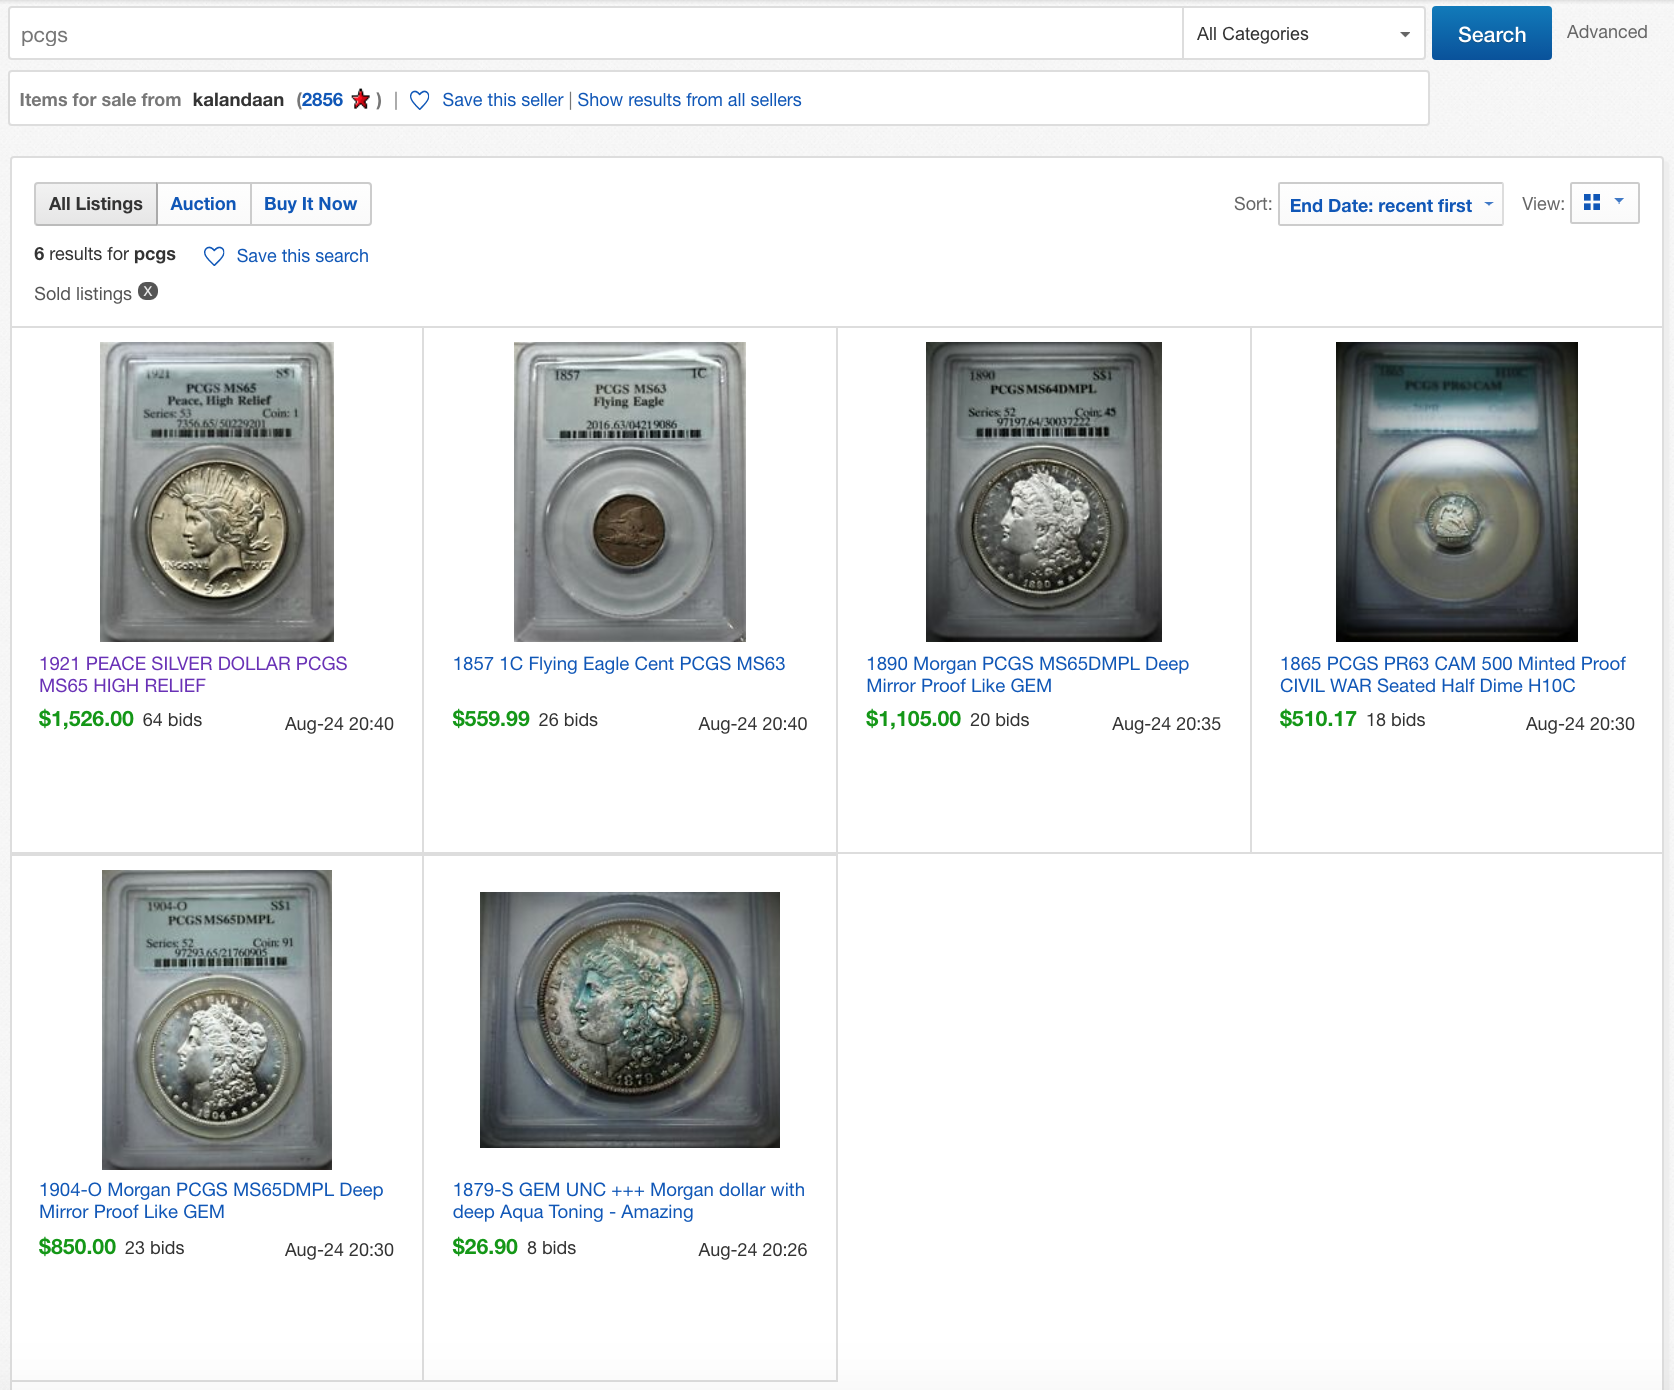Click the 20 bids count
The width and height of the screenshot is (1674, 1390).
tap(999, 720)
